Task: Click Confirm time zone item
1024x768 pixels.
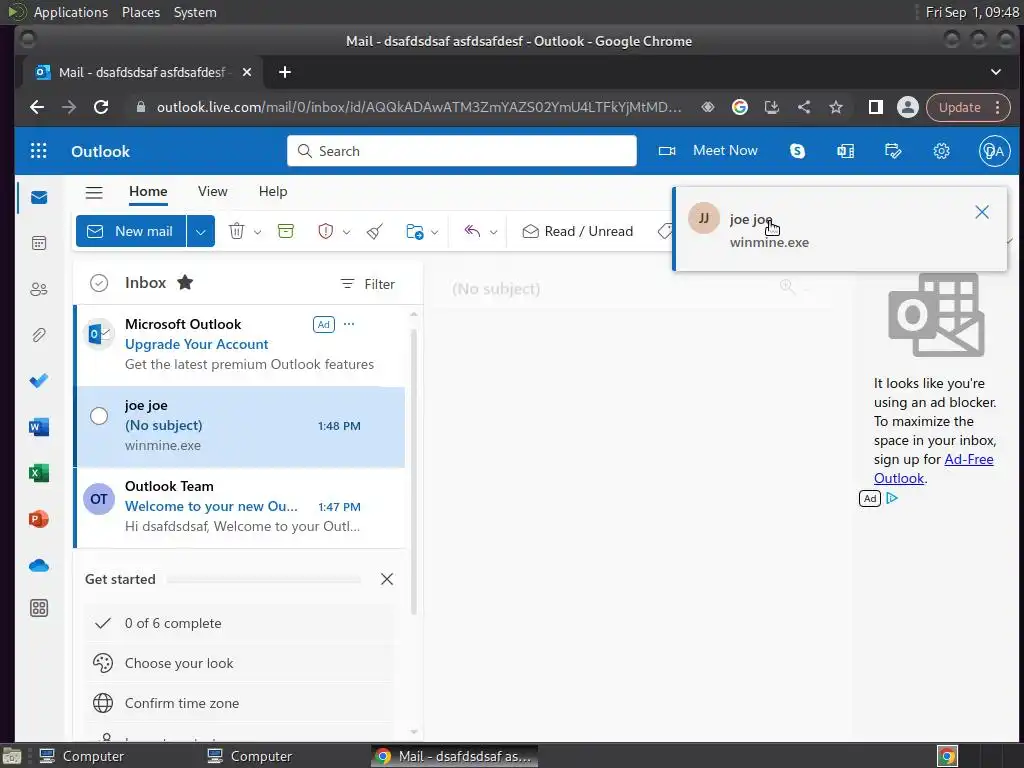Action: tap(240, 703)
